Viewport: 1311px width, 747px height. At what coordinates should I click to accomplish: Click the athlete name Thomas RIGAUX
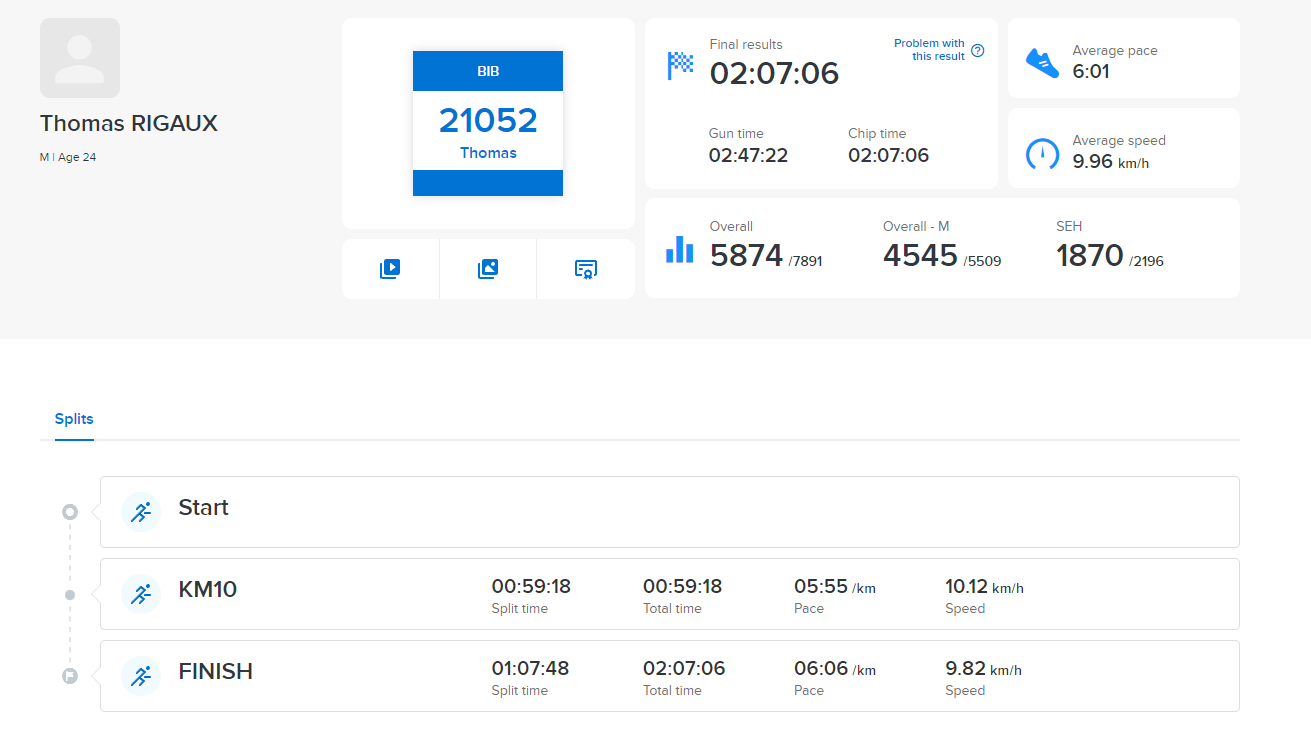(x=128, y=123)
